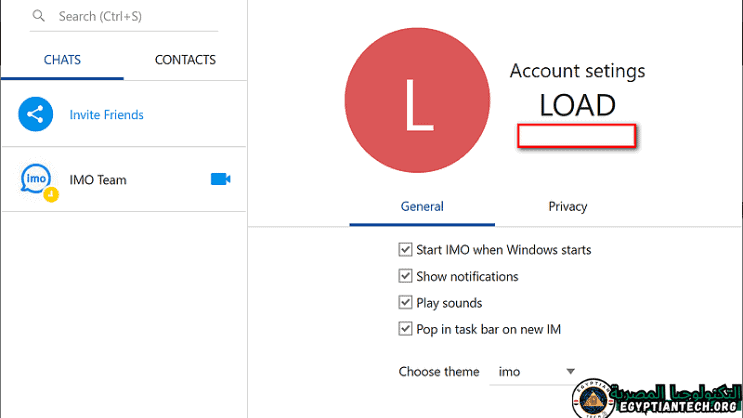This screenshot has width=743, height=418.
Task: Toggle Pop in task bar on new IM
Action: (x=405, y=329)
